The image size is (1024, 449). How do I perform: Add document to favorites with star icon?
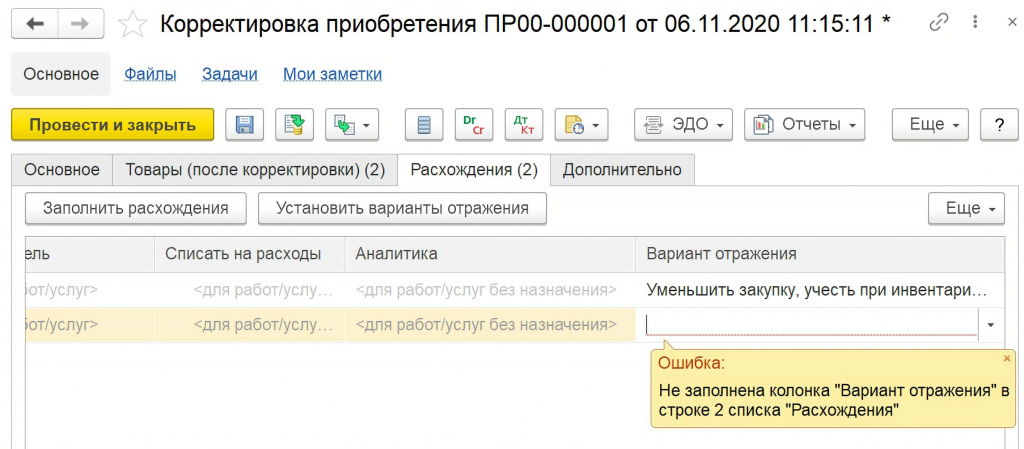click(133, 24)
